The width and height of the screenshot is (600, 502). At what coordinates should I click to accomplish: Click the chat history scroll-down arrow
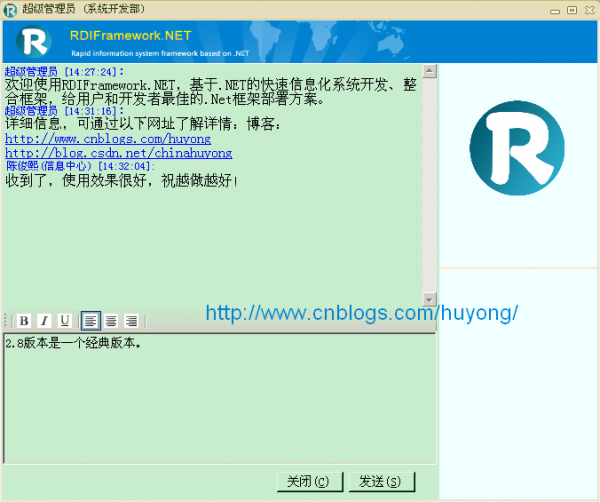point(429,300)
